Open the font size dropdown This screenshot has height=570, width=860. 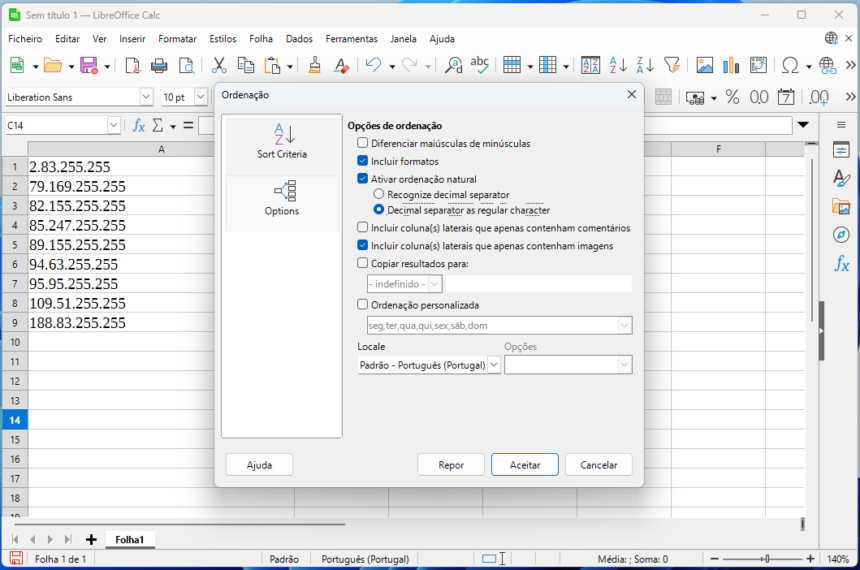click(x=201, y=97)
